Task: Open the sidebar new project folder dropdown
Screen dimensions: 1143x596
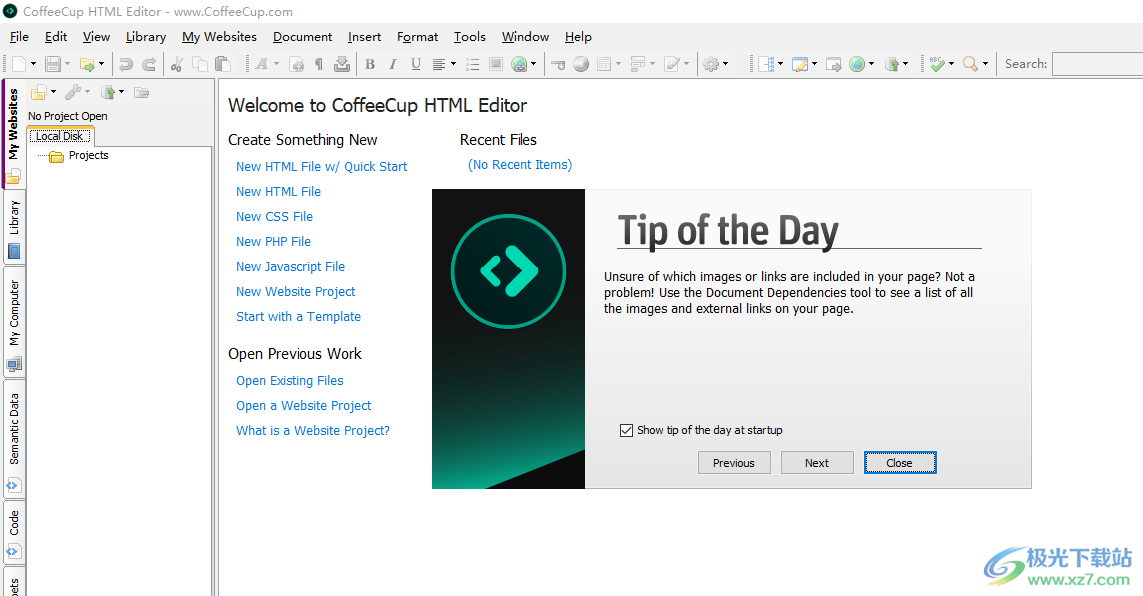Action: (53, 92)
